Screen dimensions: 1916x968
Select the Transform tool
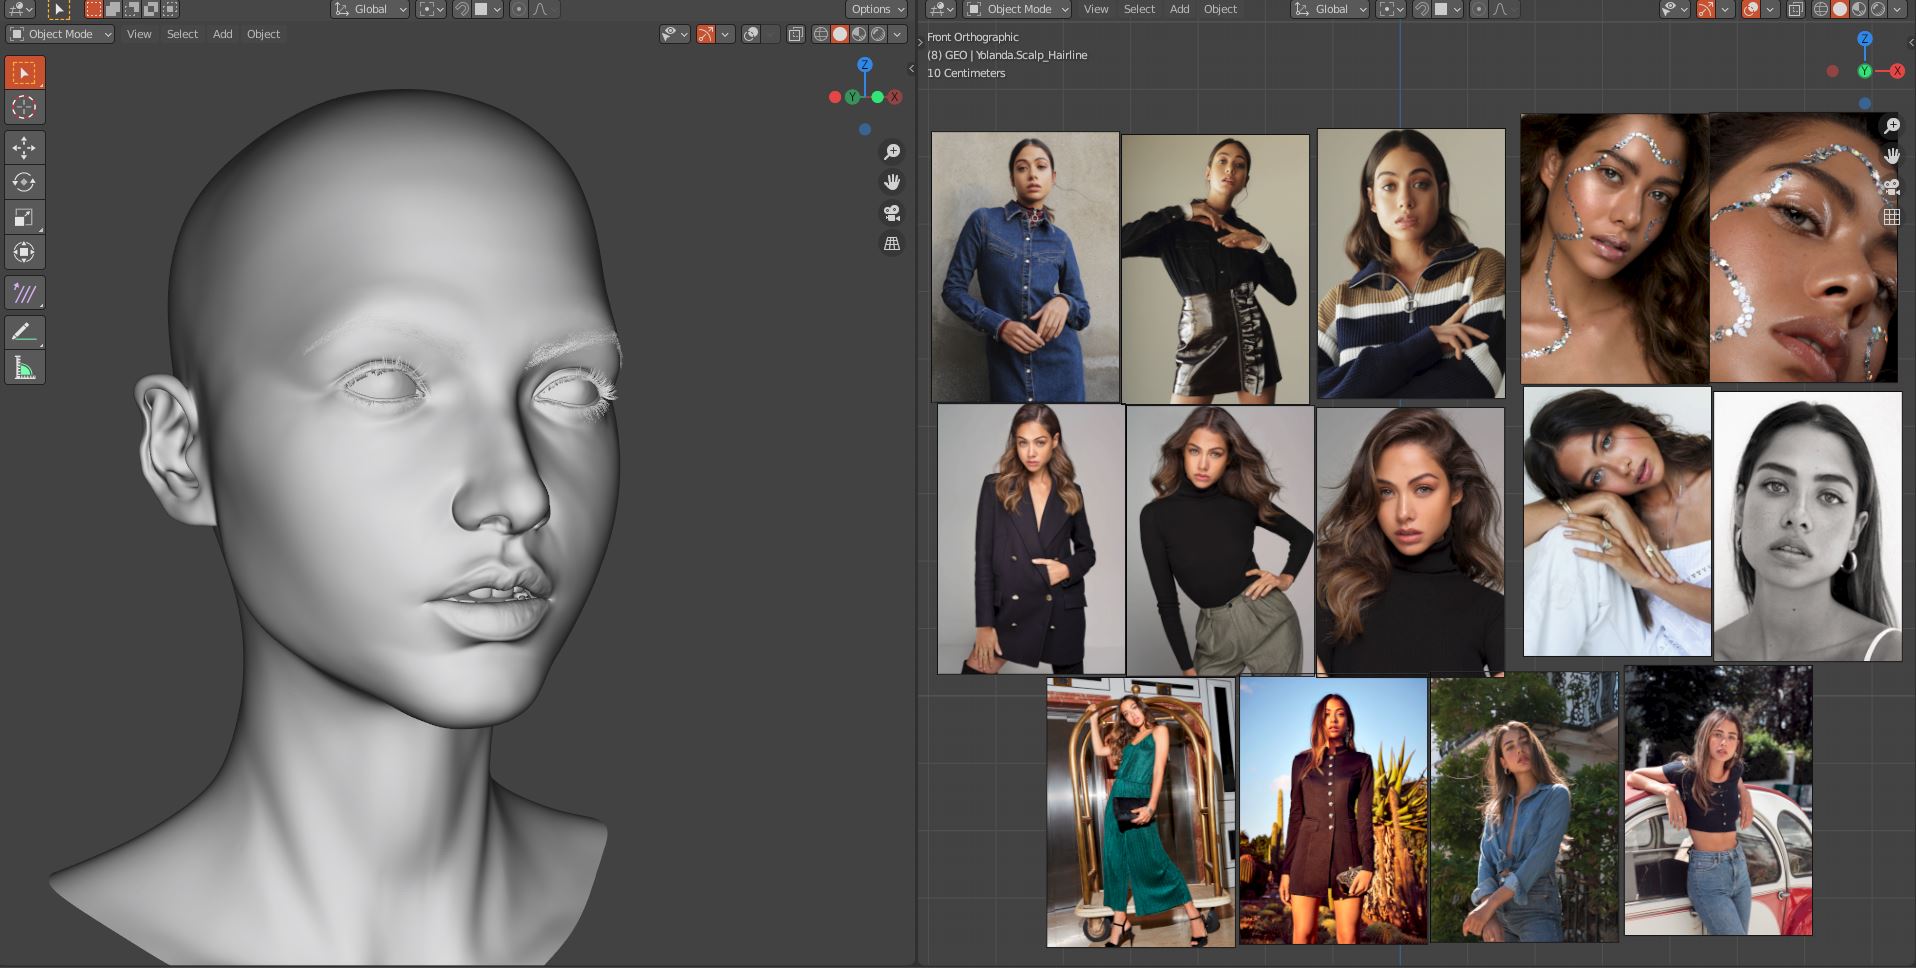coord(24,253)
